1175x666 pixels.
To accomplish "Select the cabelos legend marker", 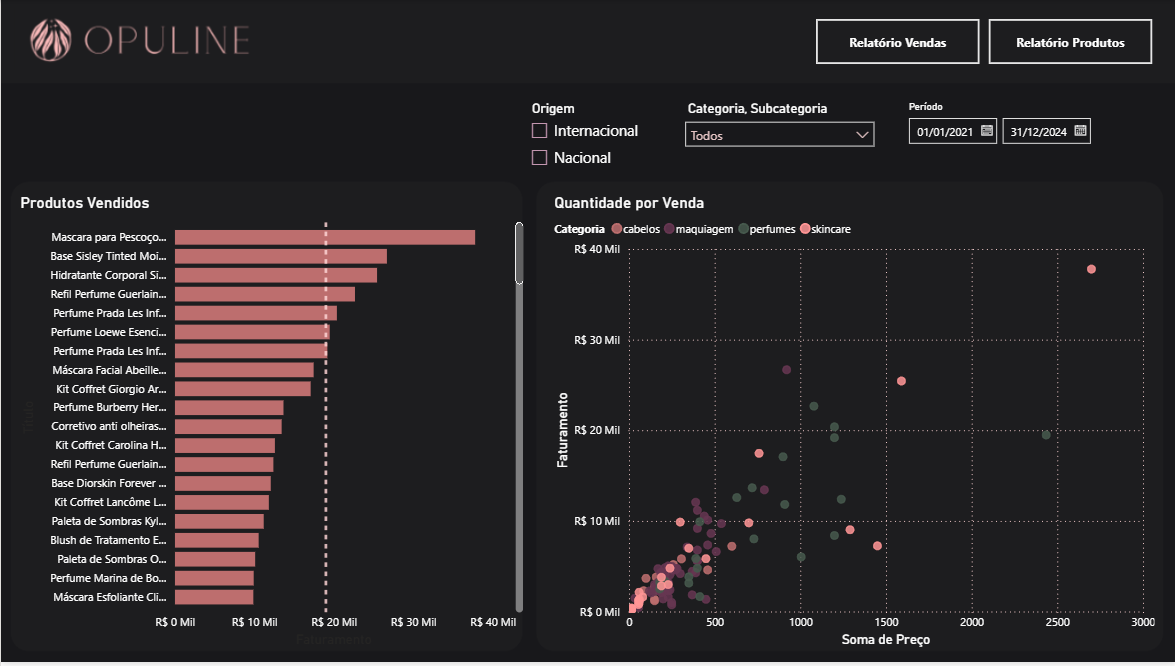I will tap(617, 229).
